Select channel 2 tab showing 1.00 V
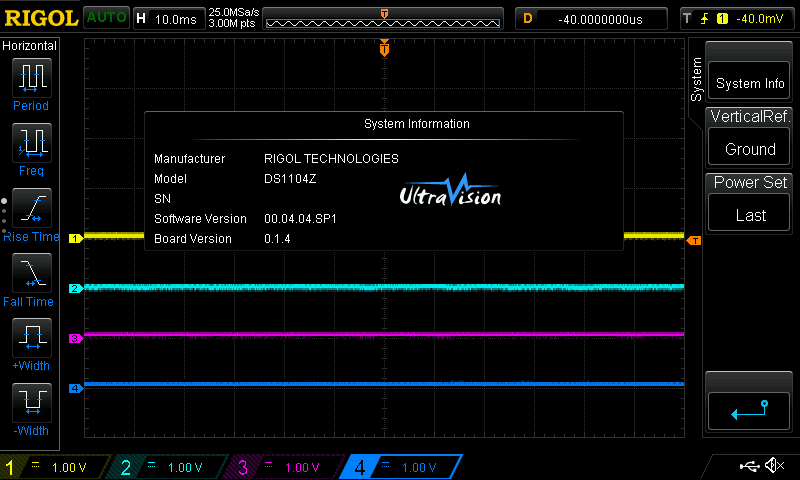This screenshot has width=800, height=480. click(168, 467)
